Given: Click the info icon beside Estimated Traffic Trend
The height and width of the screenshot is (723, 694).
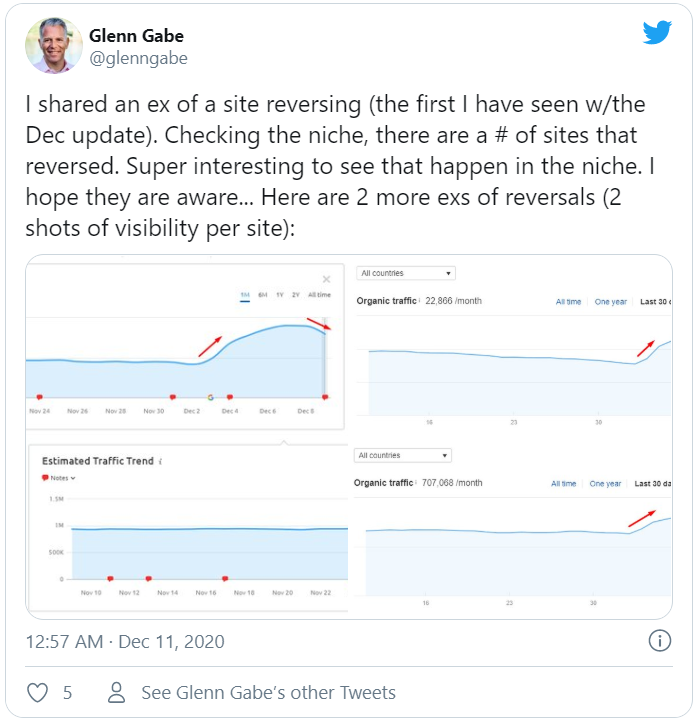Looking at the screenshot, I should (161, 461).
